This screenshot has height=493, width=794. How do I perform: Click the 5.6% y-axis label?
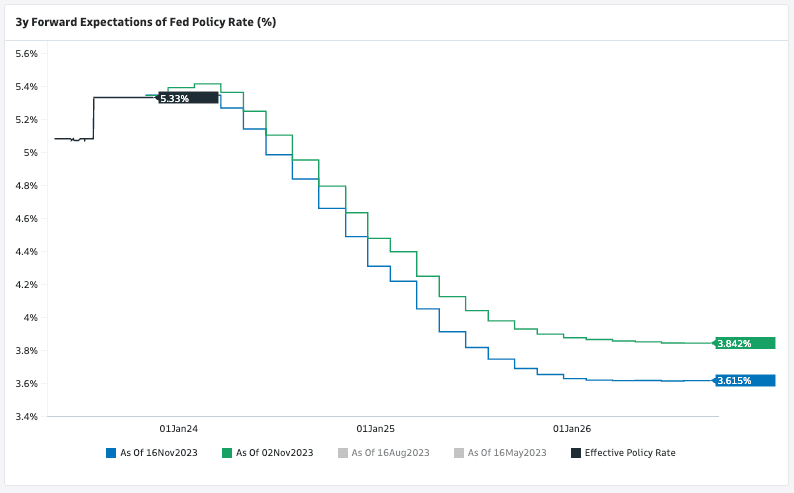24,53
